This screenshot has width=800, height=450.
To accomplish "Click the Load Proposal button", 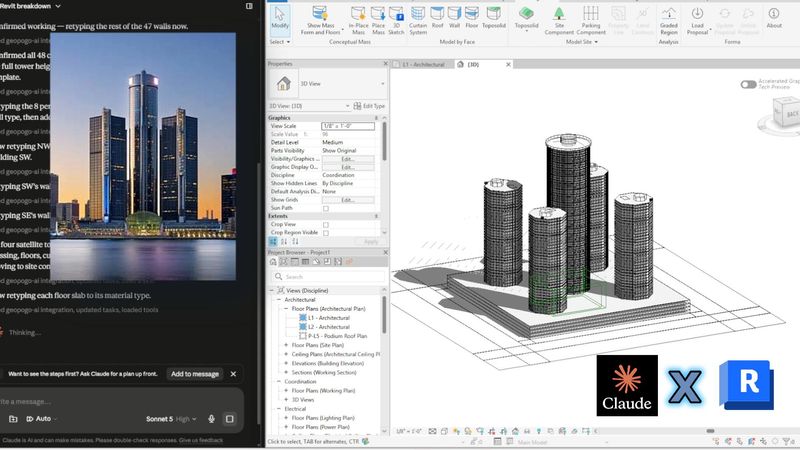I will click(x=697, y=20).
